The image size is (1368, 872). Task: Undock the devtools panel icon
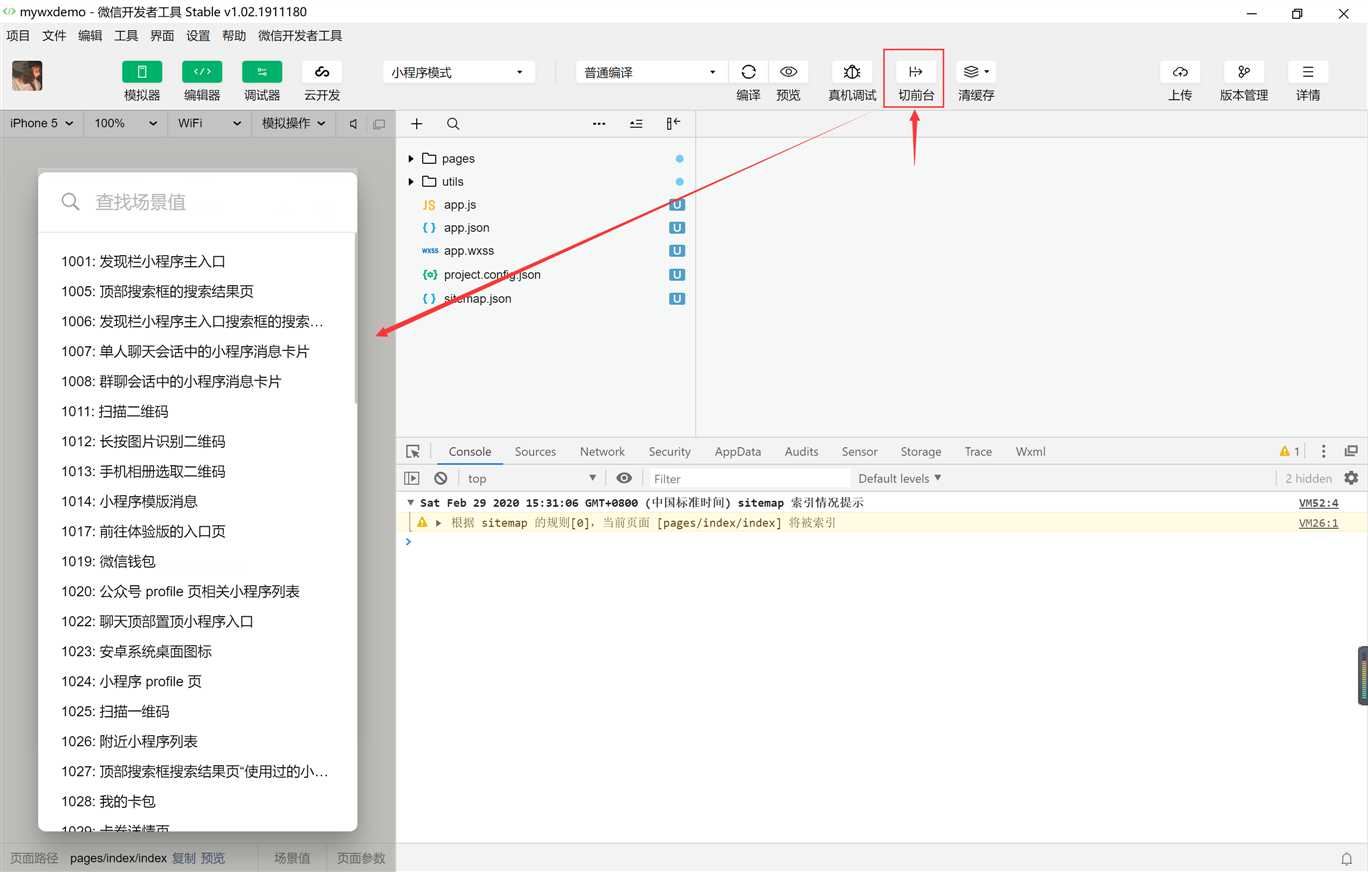1351,452
